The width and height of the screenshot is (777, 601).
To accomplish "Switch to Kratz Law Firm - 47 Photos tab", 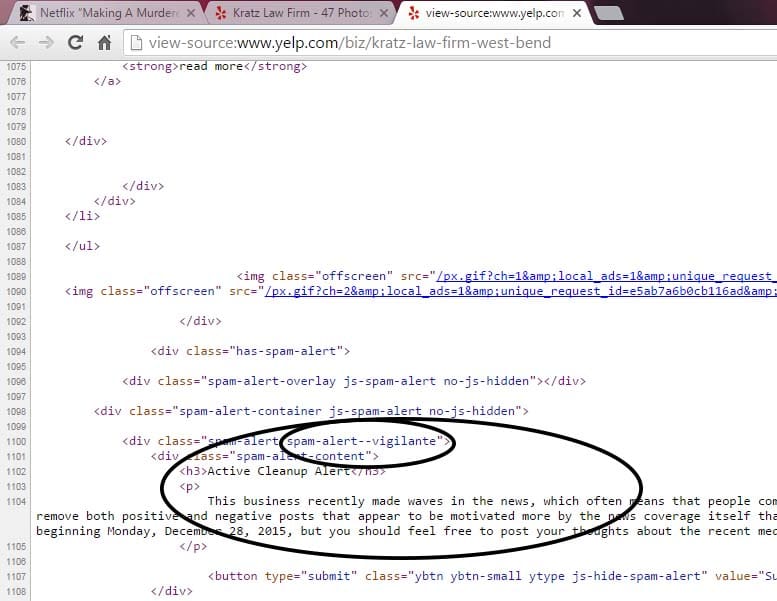I will coord(300,13).
